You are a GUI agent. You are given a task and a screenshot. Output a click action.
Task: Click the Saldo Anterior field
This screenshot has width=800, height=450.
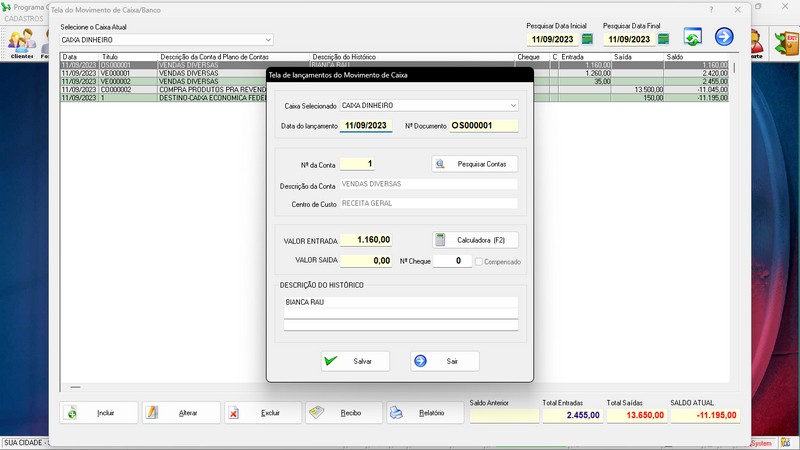[504, 415]
